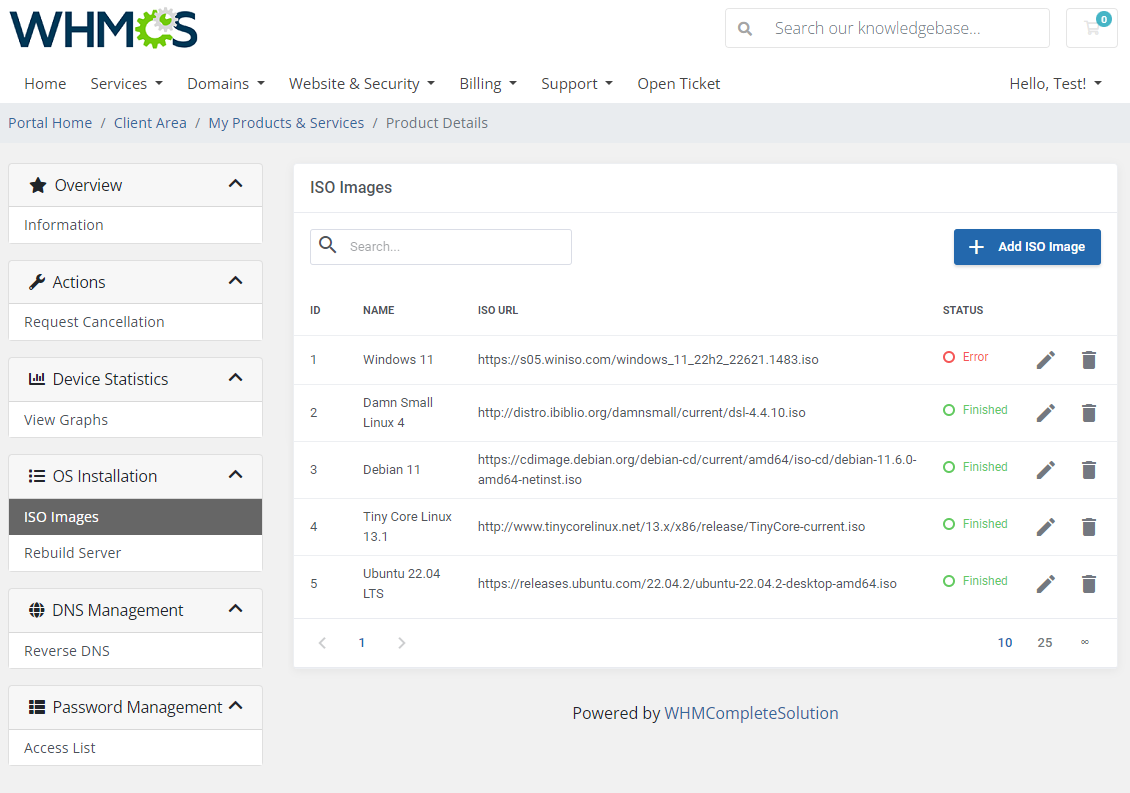Go to Home in navigation bar

tap(45, 84)
